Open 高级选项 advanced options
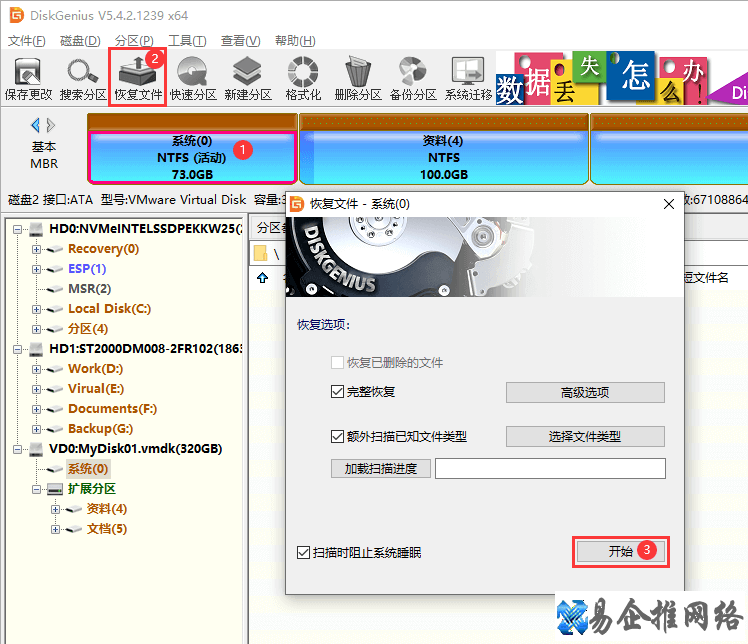748x644 pixels. (x=584, y=393)
